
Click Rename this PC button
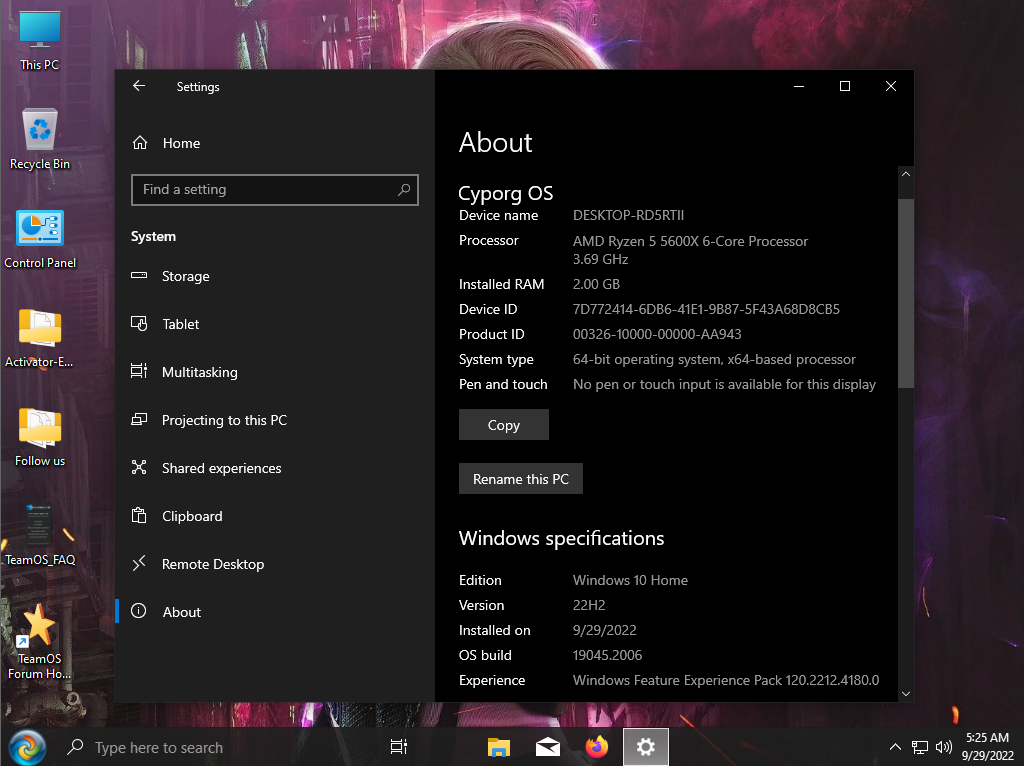click(520, 479)
